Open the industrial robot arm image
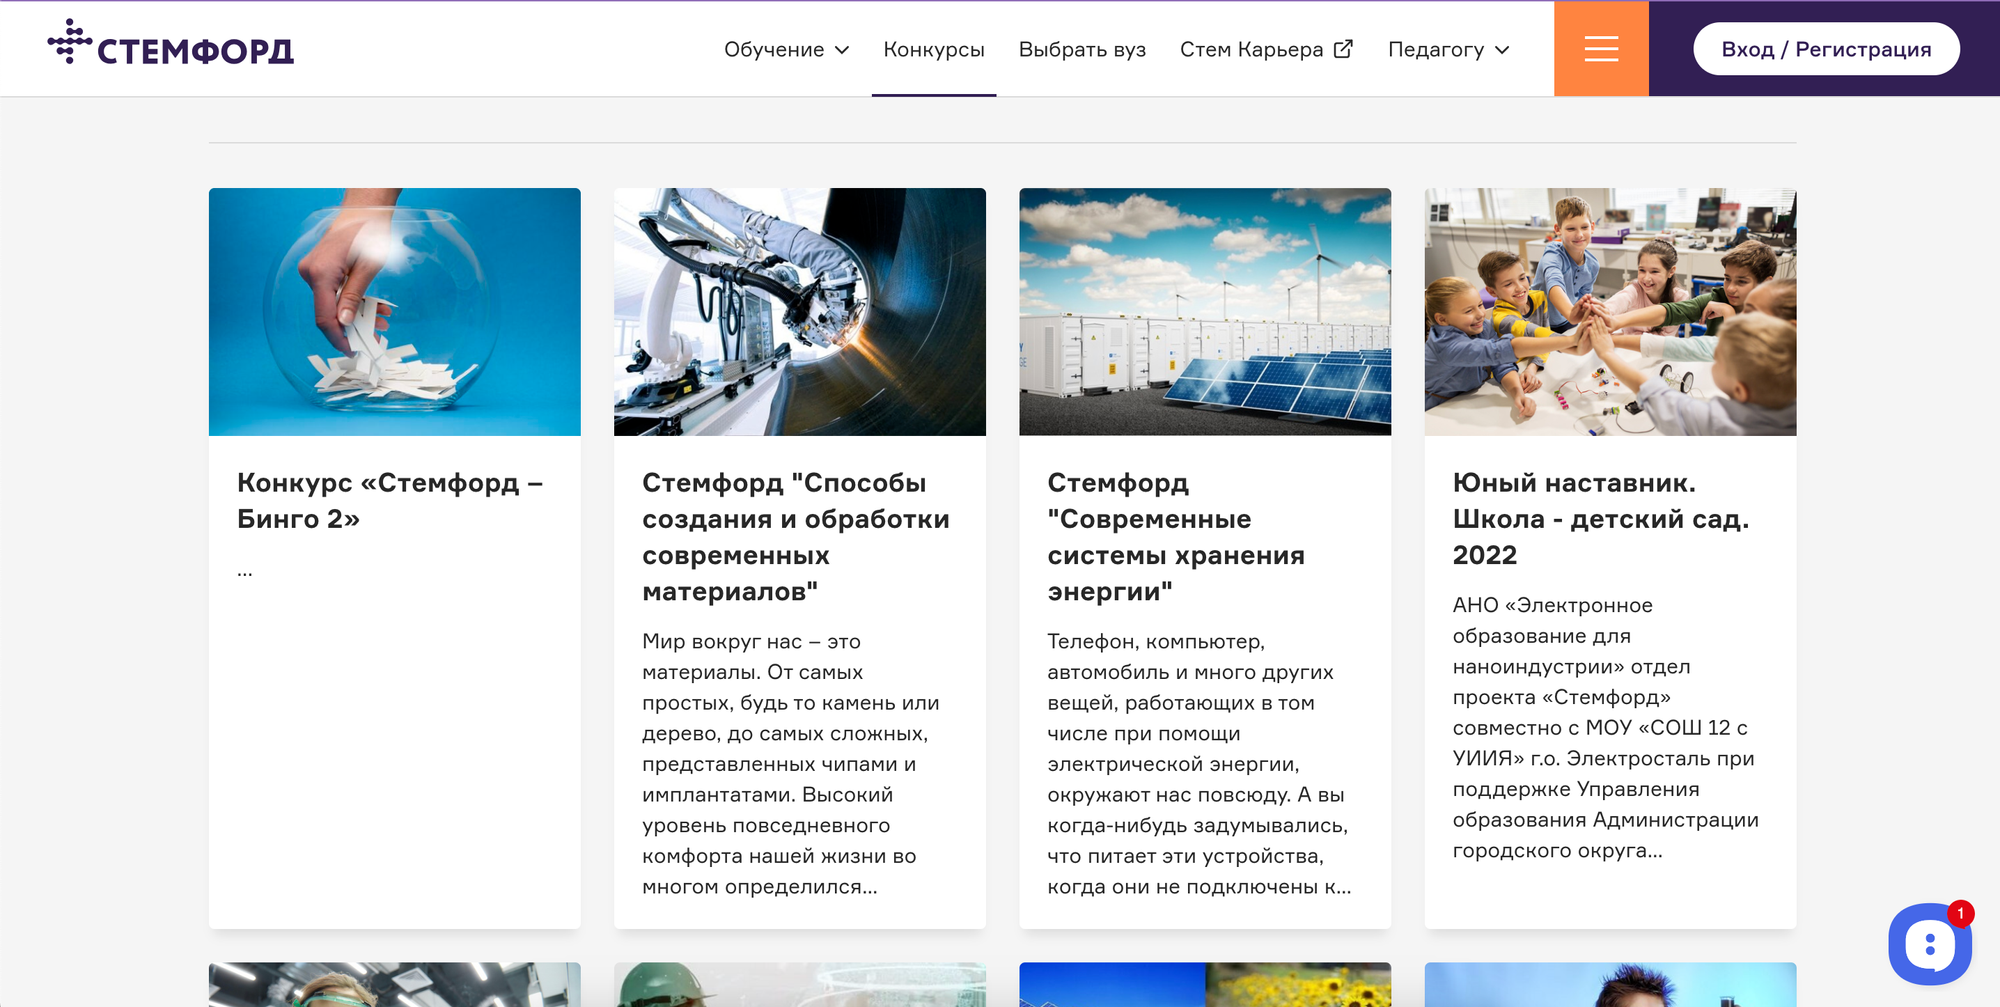The width and height of the screenshot is (2000, 1007). point(799,312)
